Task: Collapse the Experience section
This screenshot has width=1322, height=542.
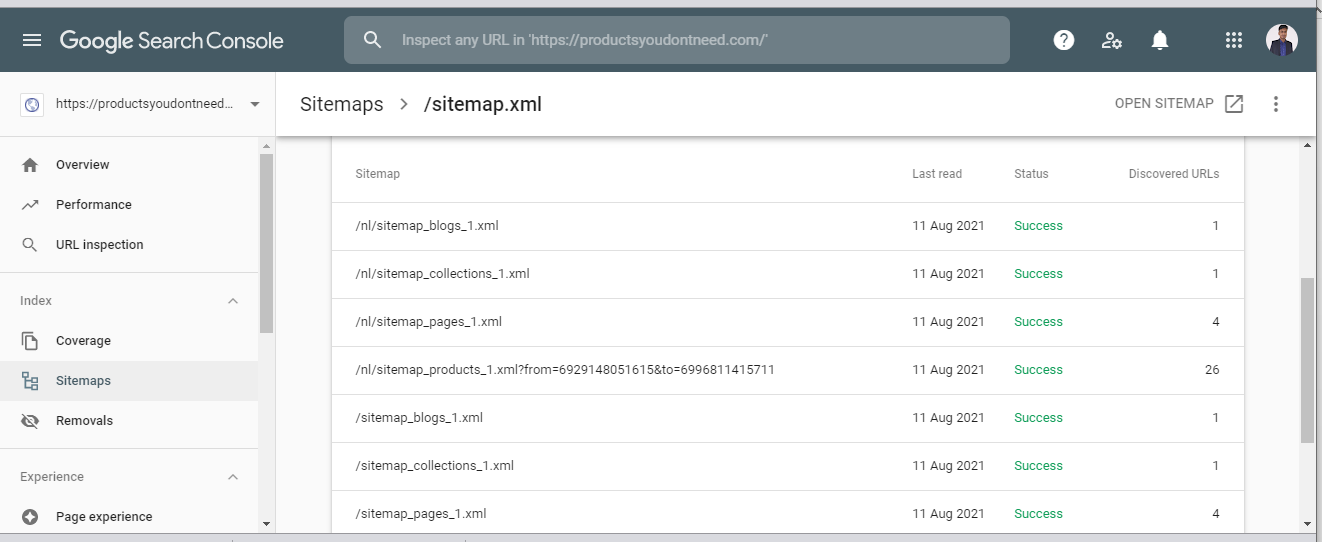Action: coord(233,477)
